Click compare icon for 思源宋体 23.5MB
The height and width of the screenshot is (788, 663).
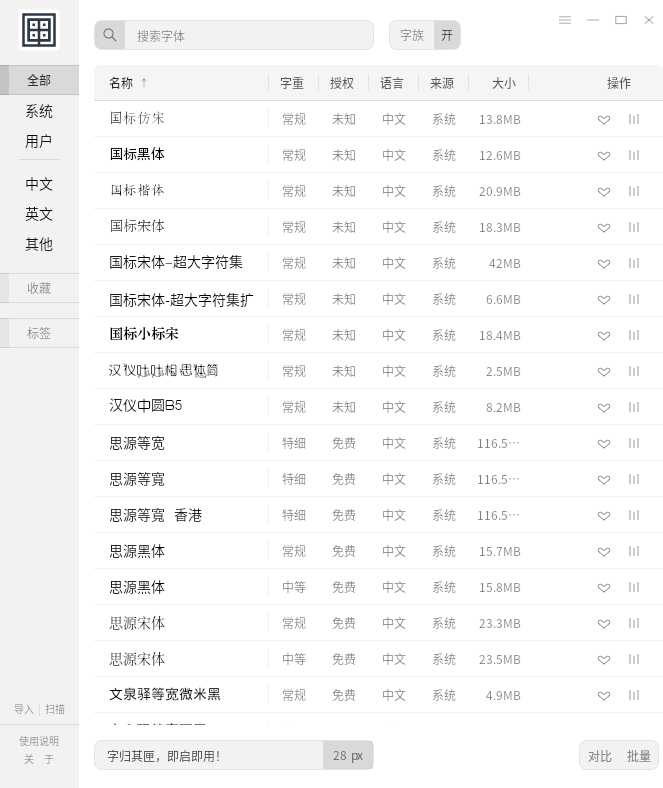click(634, 659)
